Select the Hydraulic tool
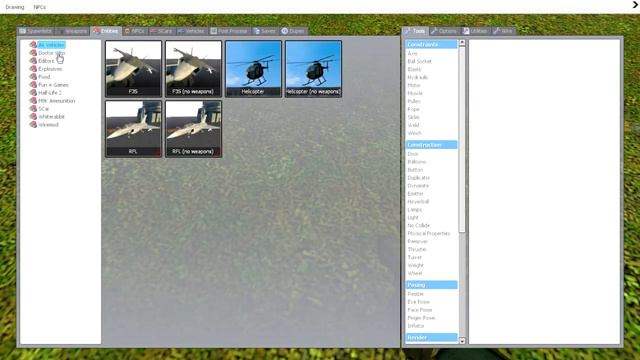This screenshot has width=640, height=360. [x=418, y=77]
